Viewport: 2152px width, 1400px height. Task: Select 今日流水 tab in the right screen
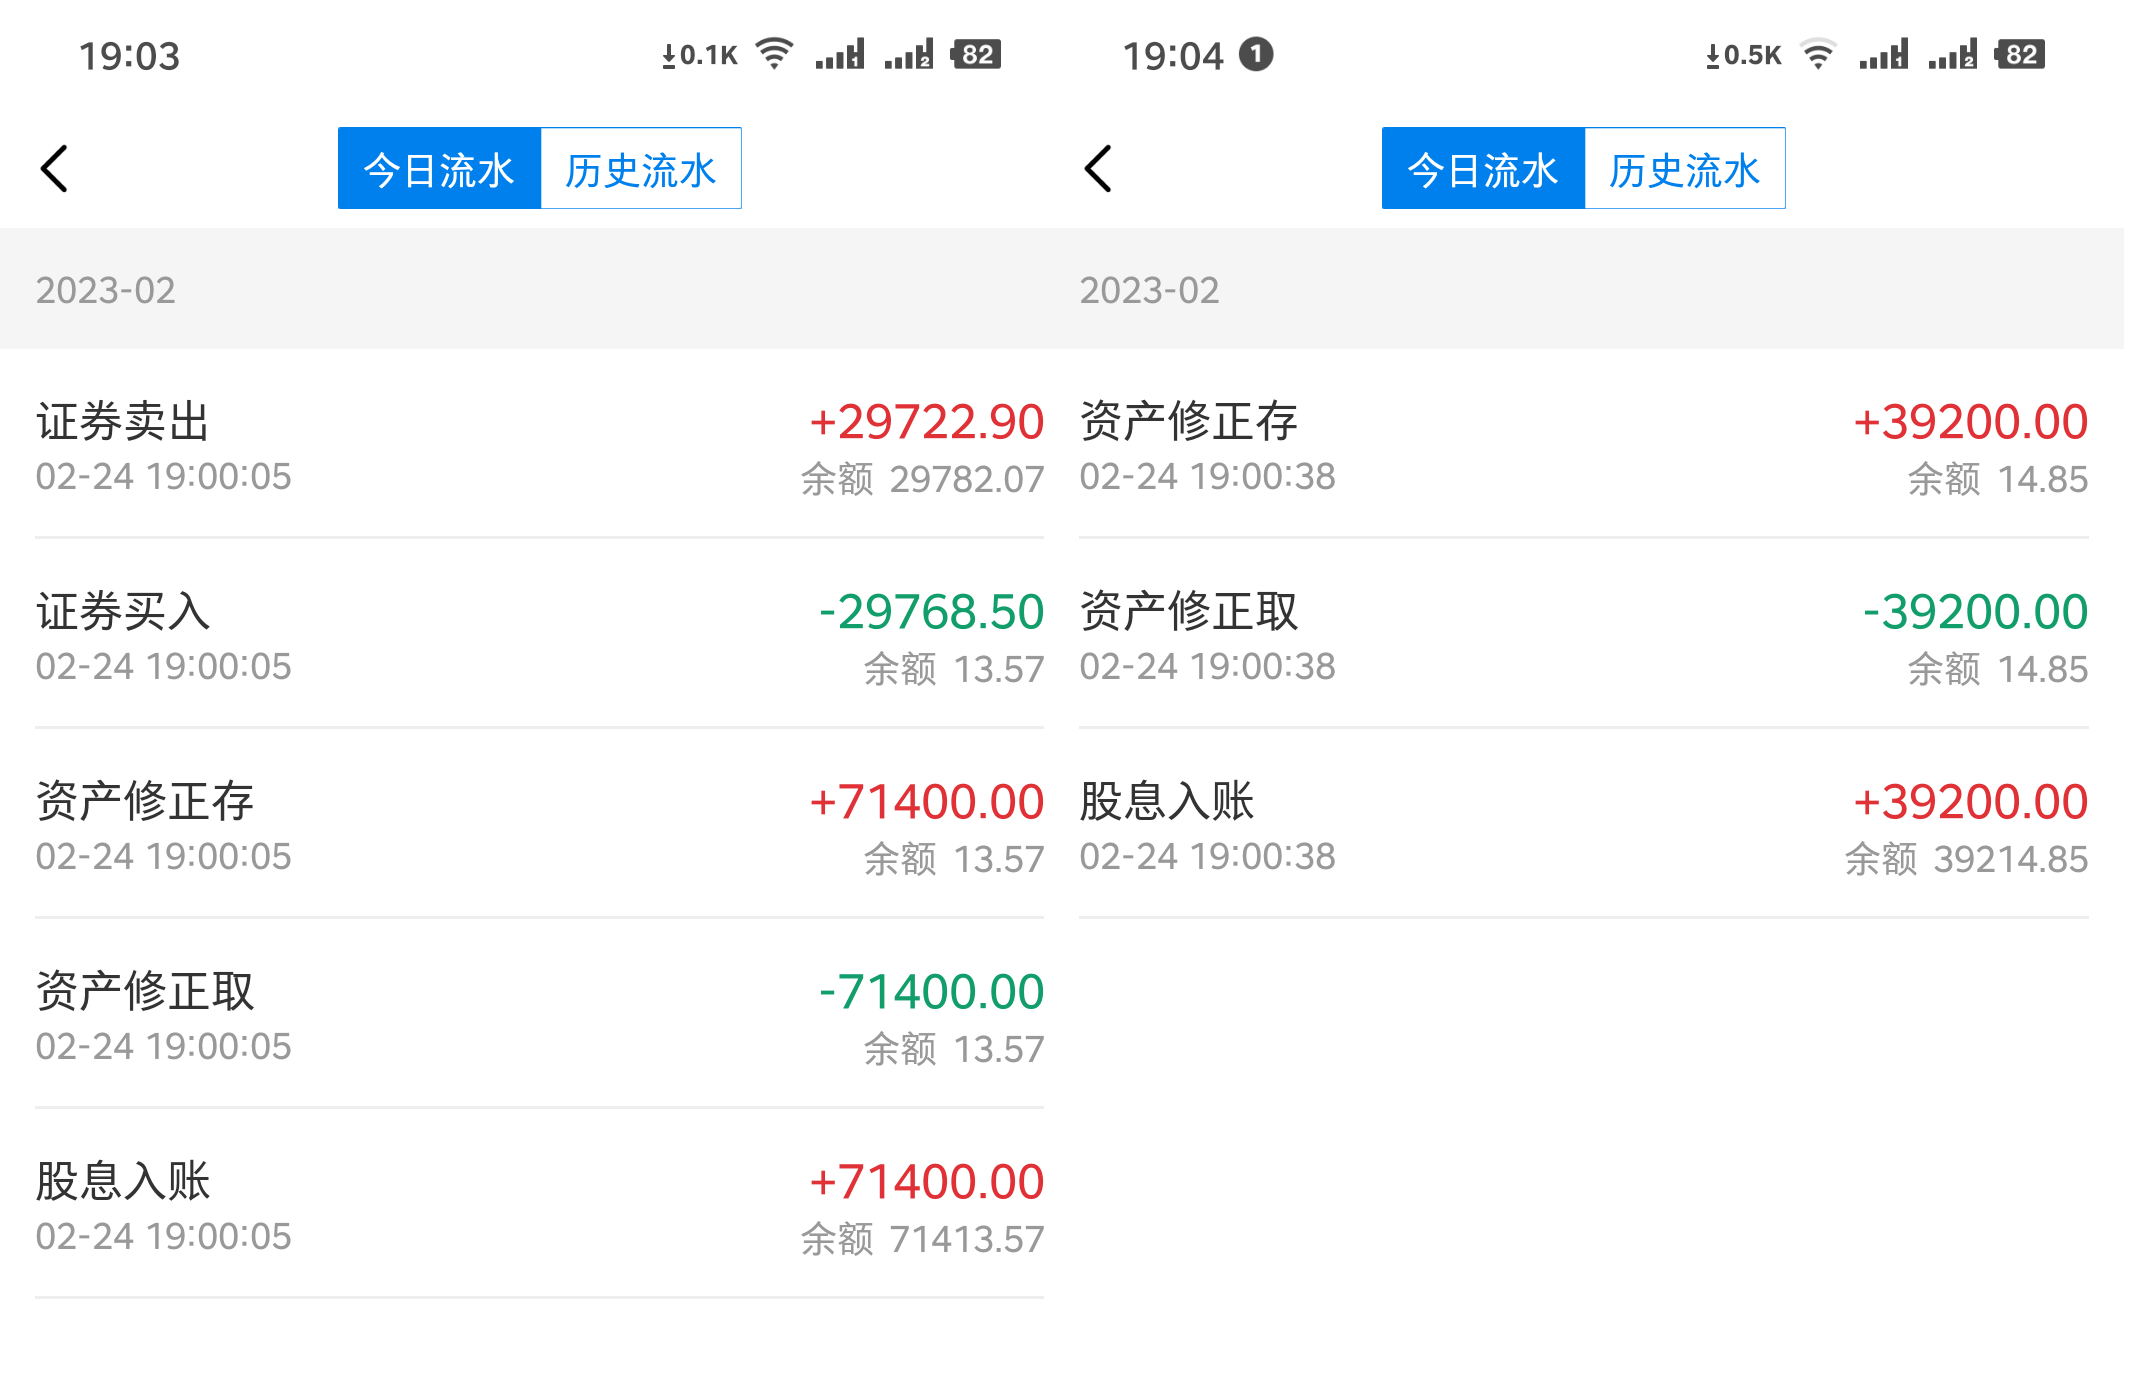tap(1483, 168)
